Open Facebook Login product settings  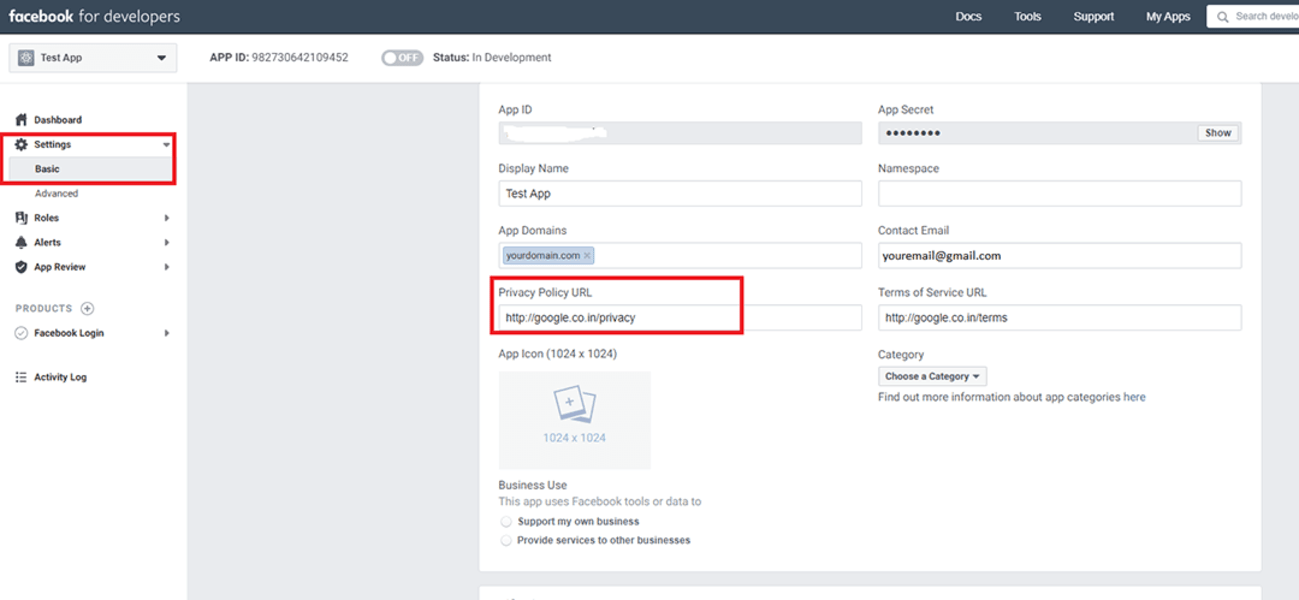pyautogui.click(x=70, y=332)
